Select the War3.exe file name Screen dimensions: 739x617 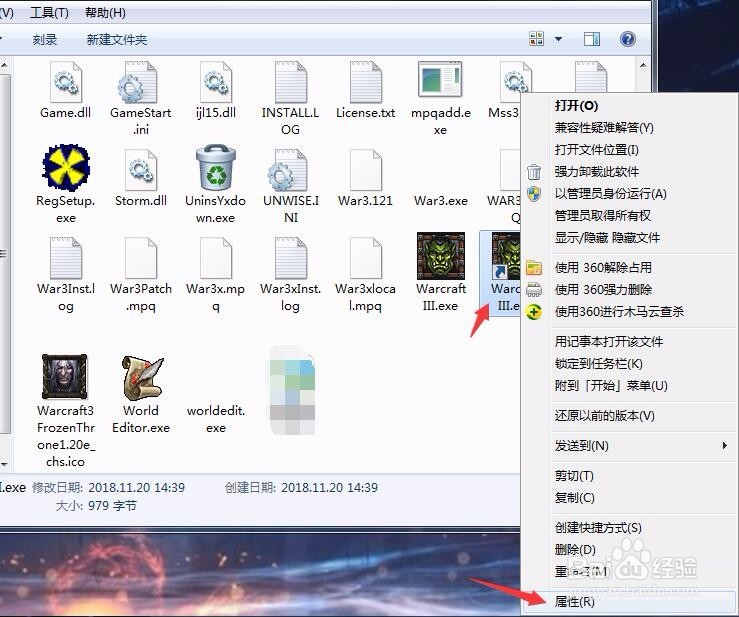[x=441, y=201]
